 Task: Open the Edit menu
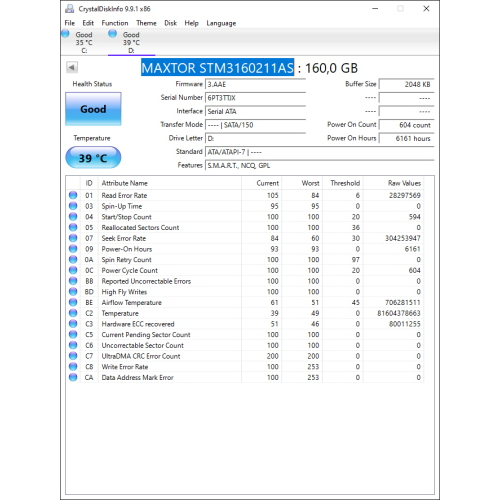coord(88,23)
